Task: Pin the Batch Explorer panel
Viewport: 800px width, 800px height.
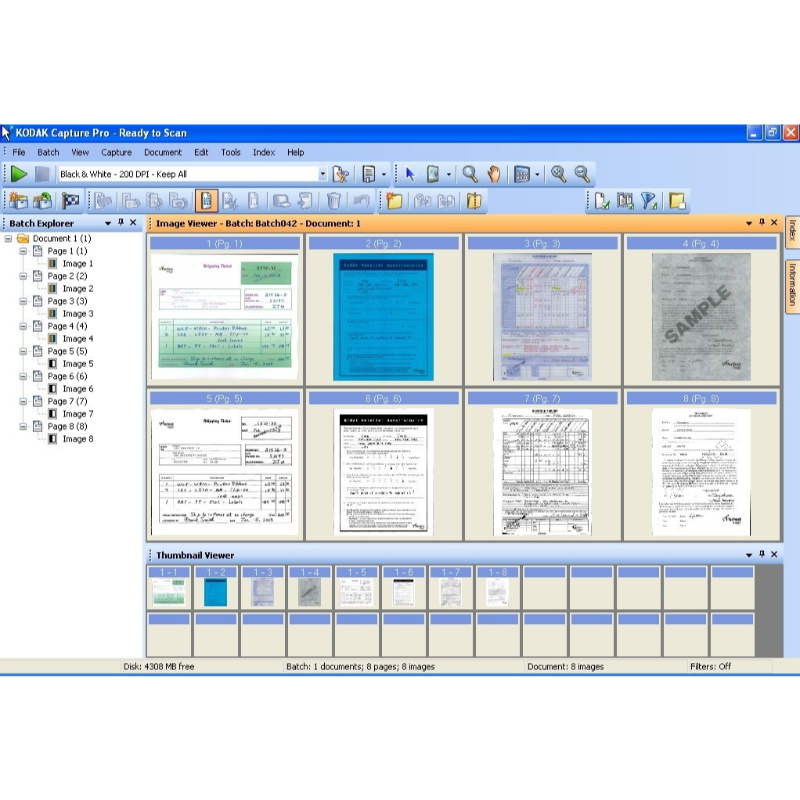Action: pos(120,223)
